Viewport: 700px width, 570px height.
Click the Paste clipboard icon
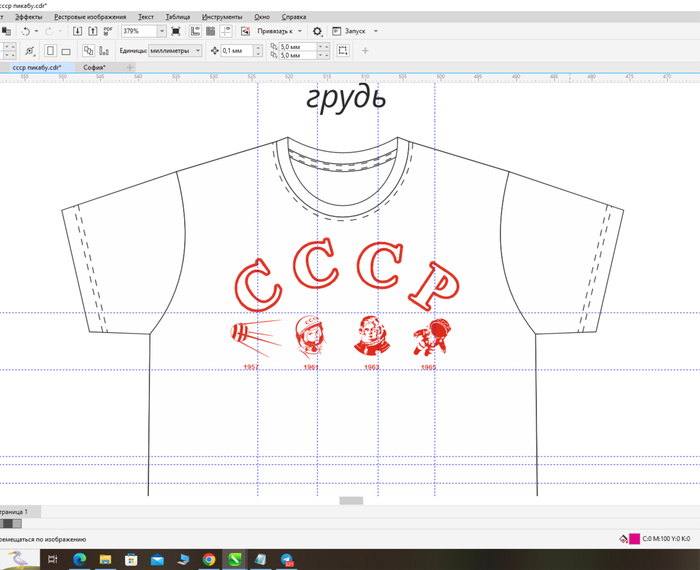[x=6, y=31]
